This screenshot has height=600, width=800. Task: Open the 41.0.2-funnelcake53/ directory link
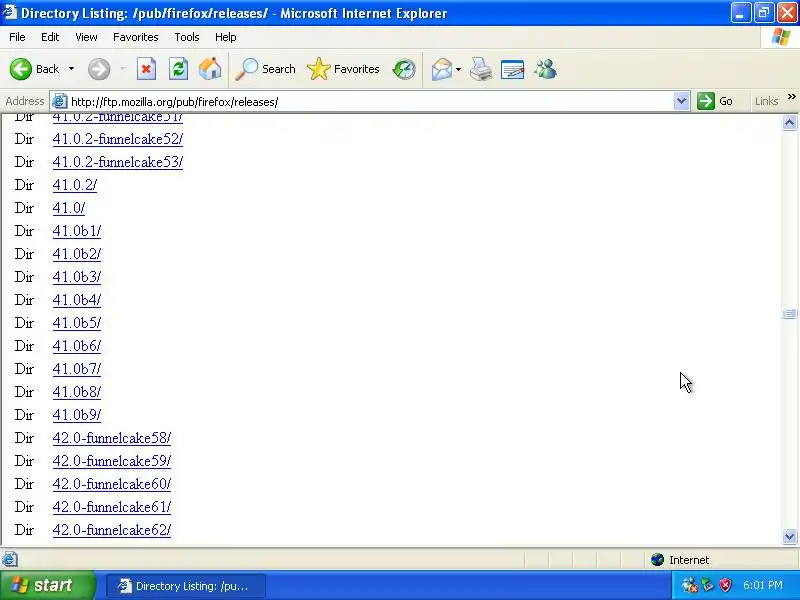[117, 162]
